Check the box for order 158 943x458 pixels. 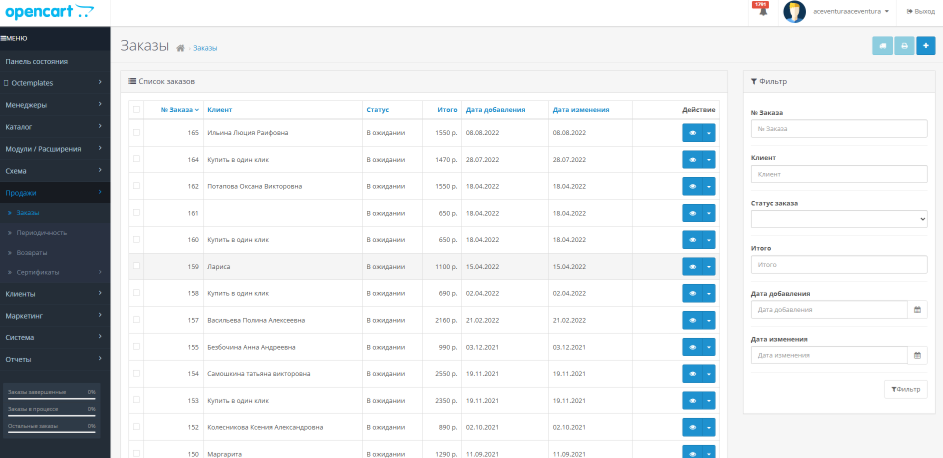tap(137, 293)
